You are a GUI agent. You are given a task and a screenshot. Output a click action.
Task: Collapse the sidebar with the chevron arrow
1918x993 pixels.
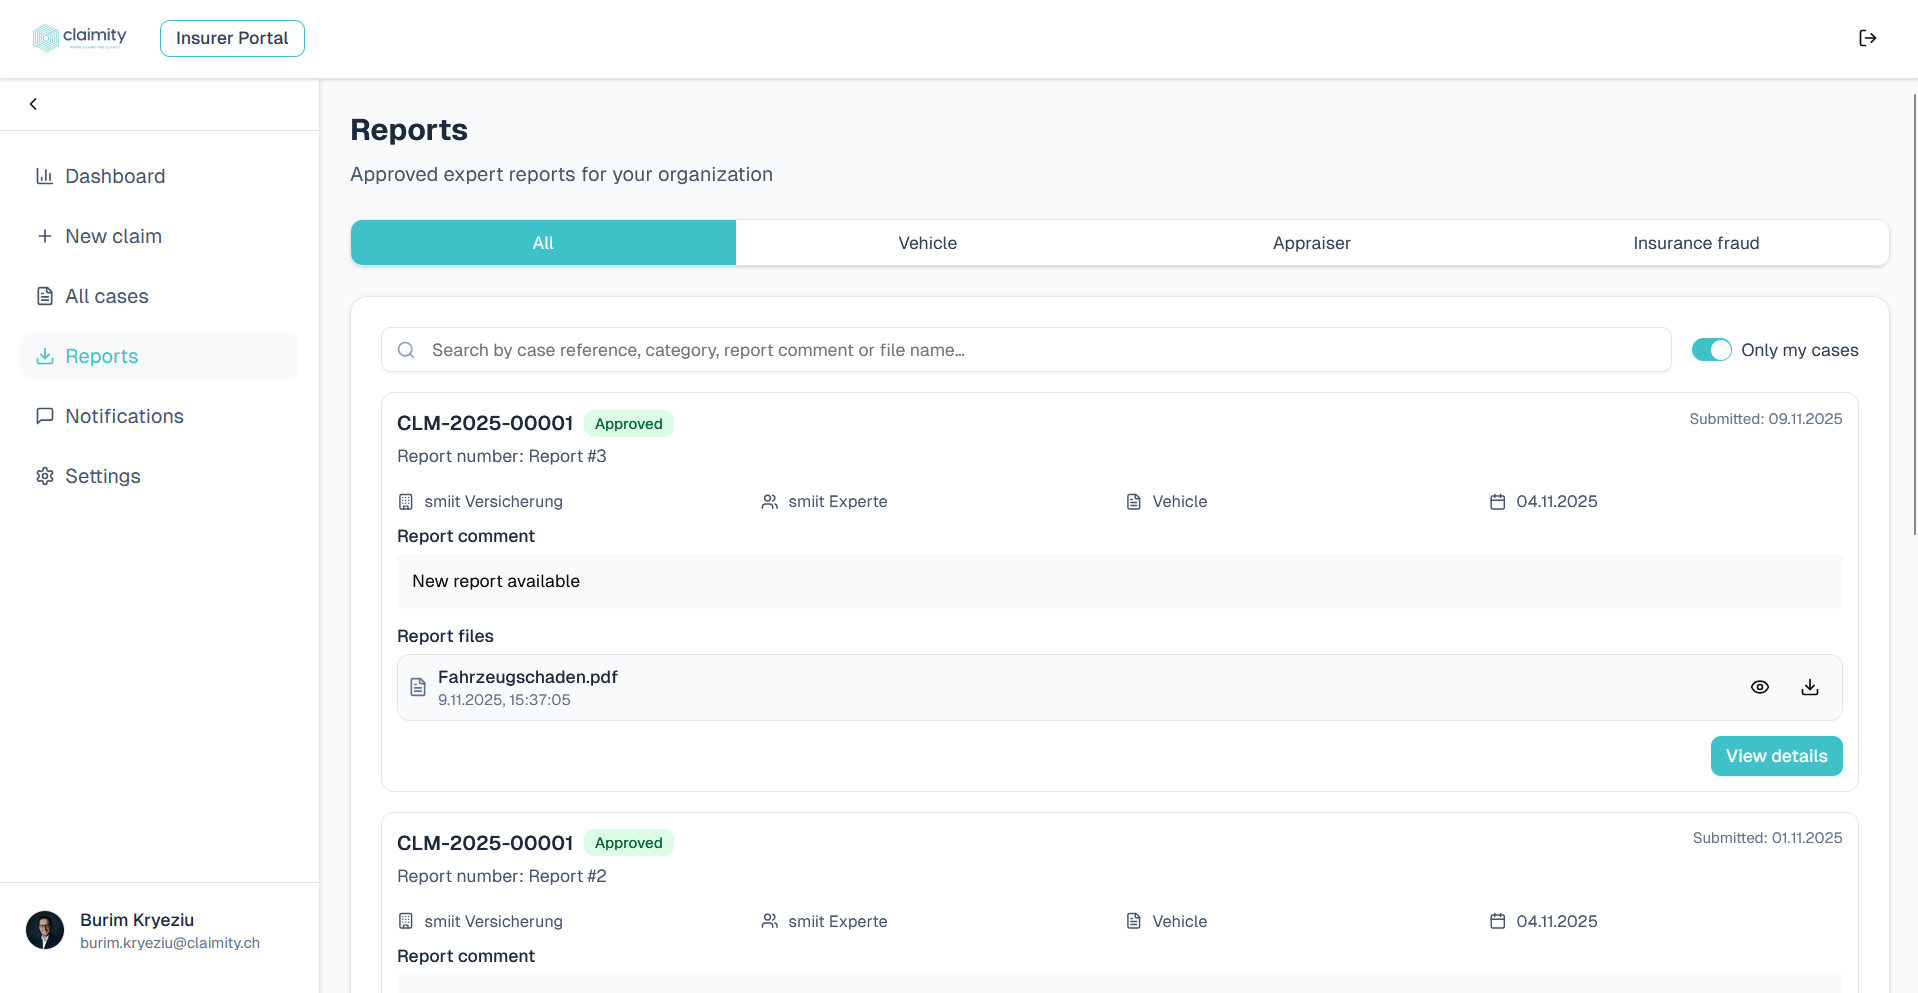pyautogui.click(x=33, y=103)
